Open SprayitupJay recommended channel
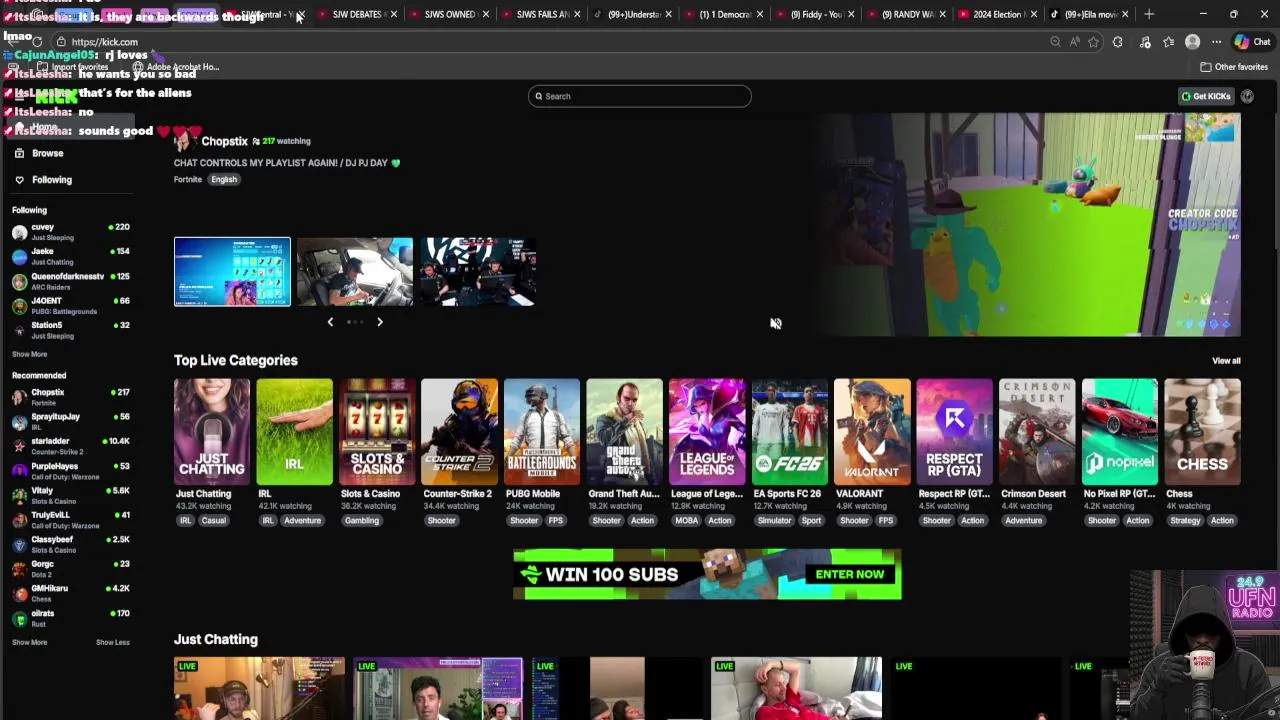 (70, 421)
